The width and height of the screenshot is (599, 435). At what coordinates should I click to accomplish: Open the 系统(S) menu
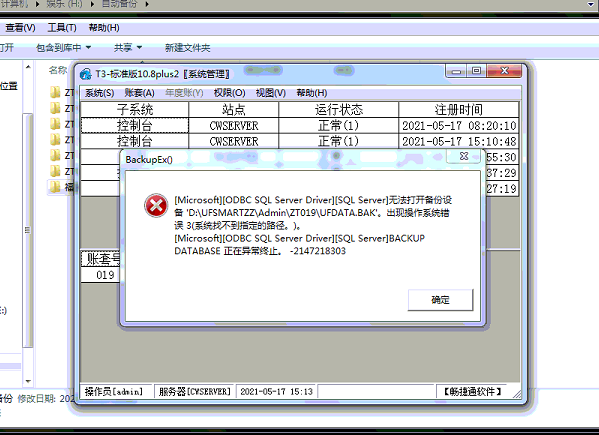click(x=99, y=93)
